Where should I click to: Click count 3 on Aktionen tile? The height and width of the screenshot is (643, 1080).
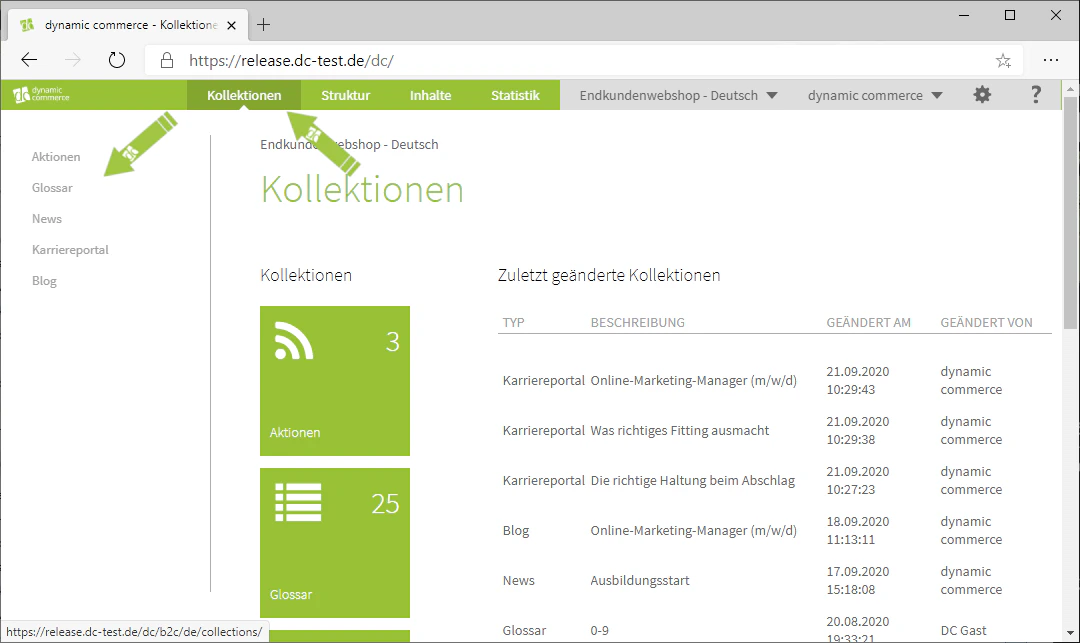coord(393,341)
